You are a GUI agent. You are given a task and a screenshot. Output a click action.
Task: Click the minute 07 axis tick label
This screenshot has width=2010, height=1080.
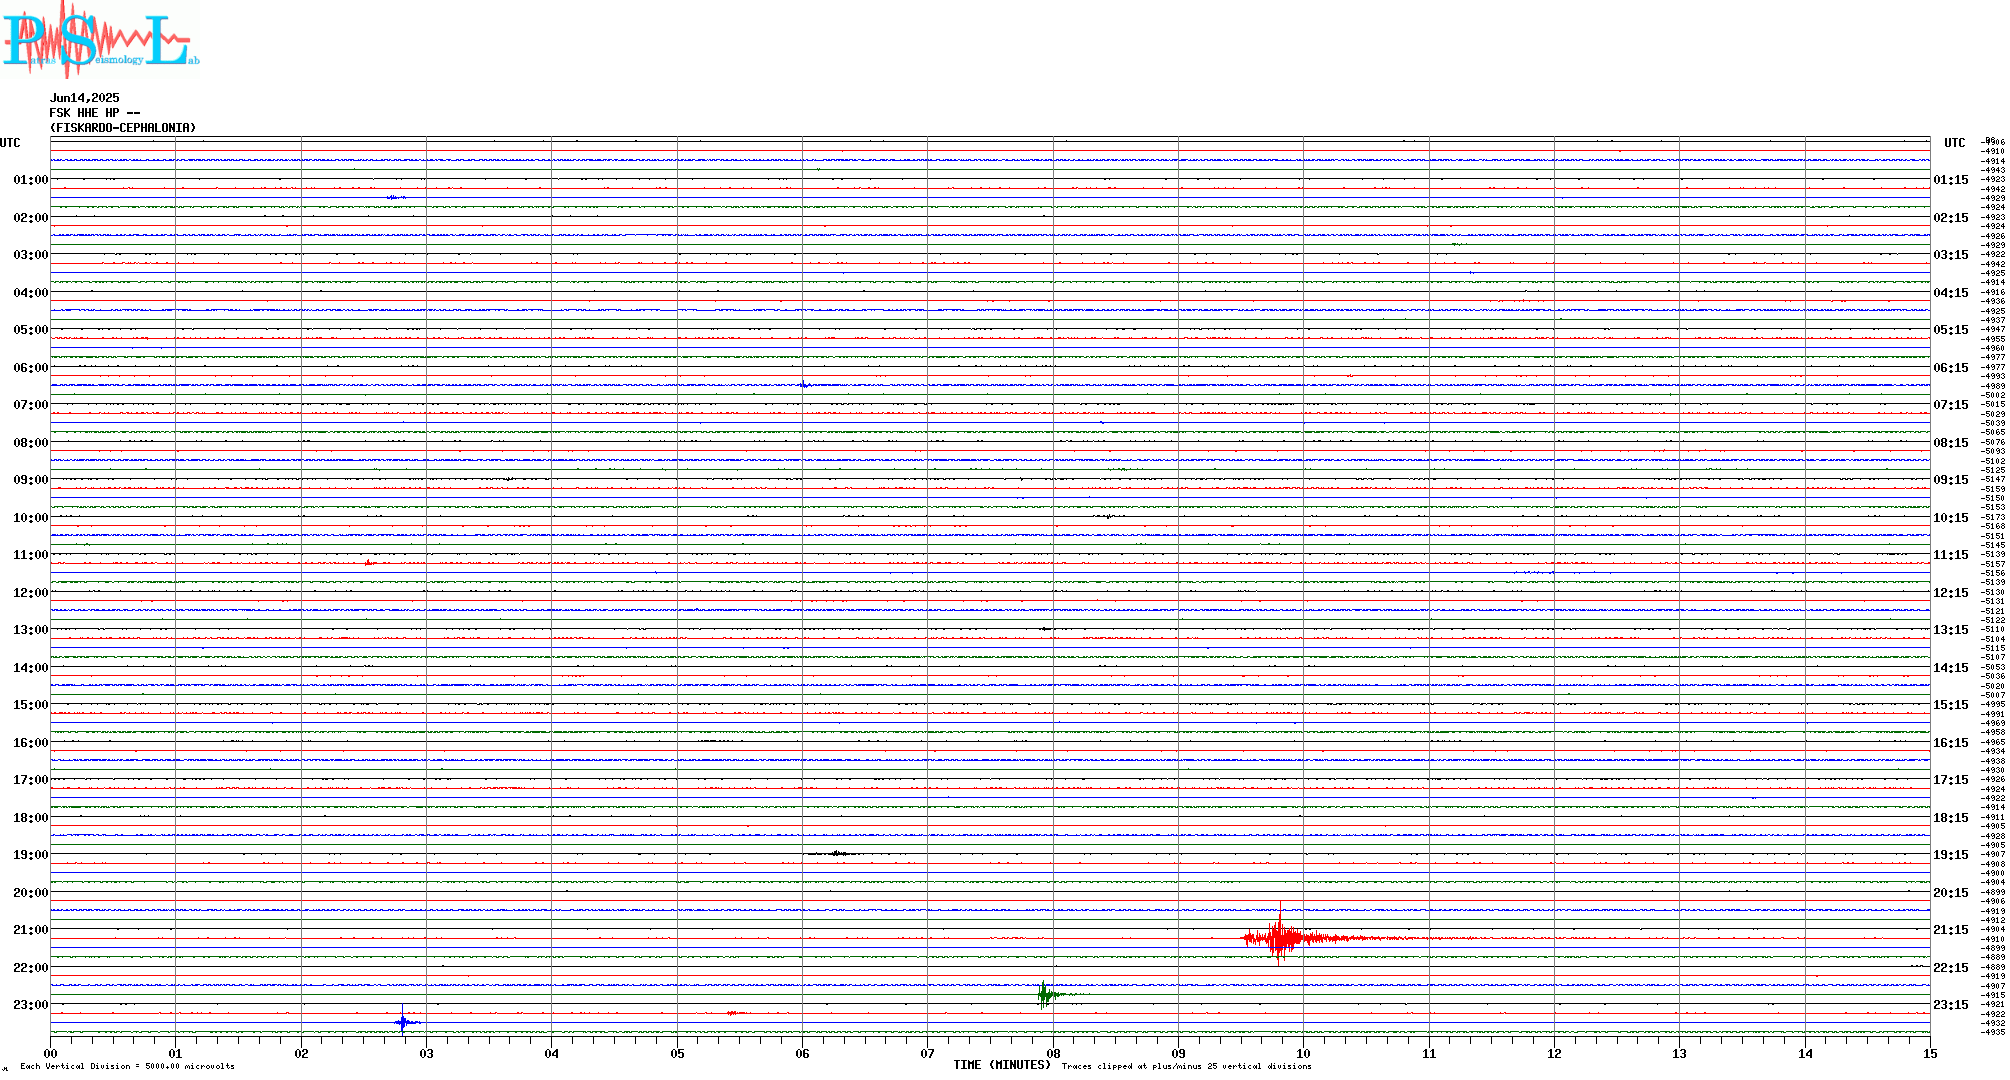[928, 1053]
